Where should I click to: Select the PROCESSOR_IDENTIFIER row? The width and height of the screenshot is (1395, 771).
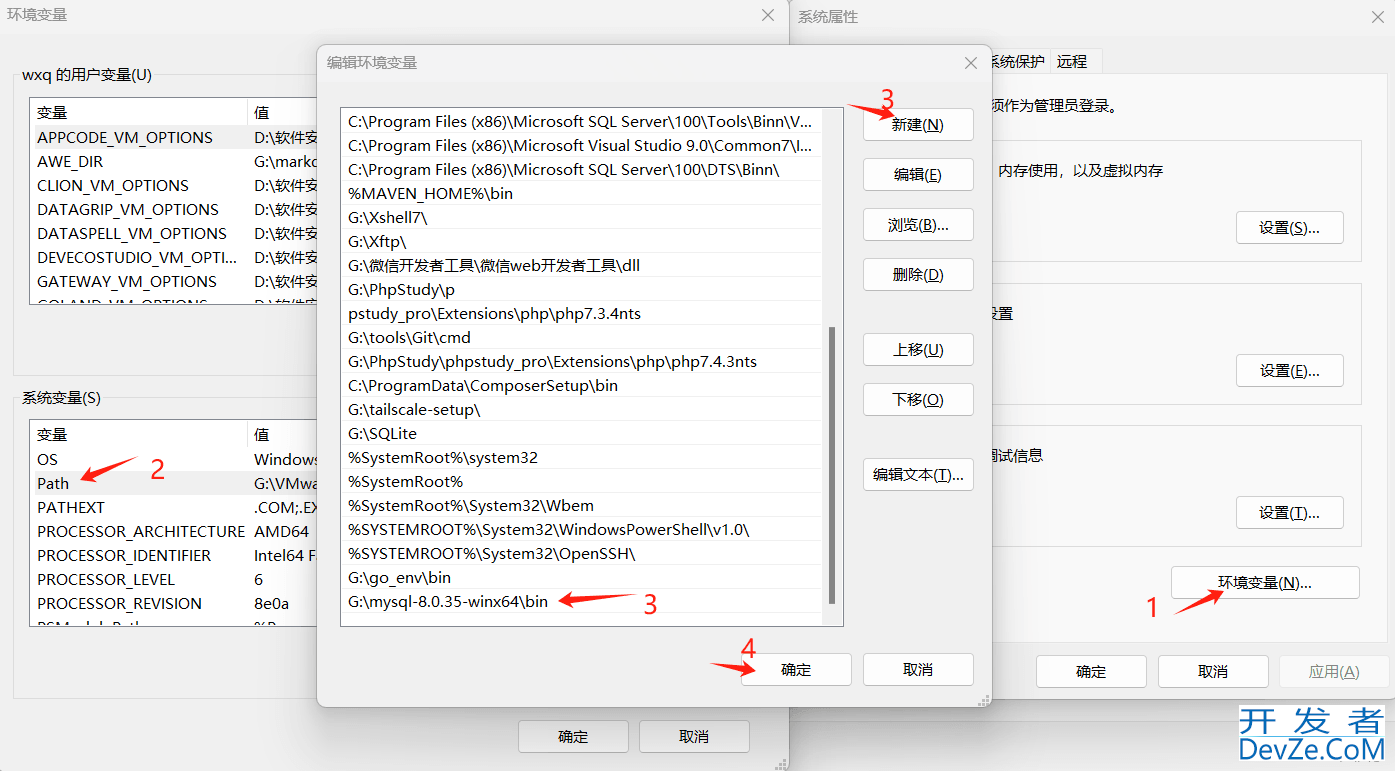coord(175,556)
